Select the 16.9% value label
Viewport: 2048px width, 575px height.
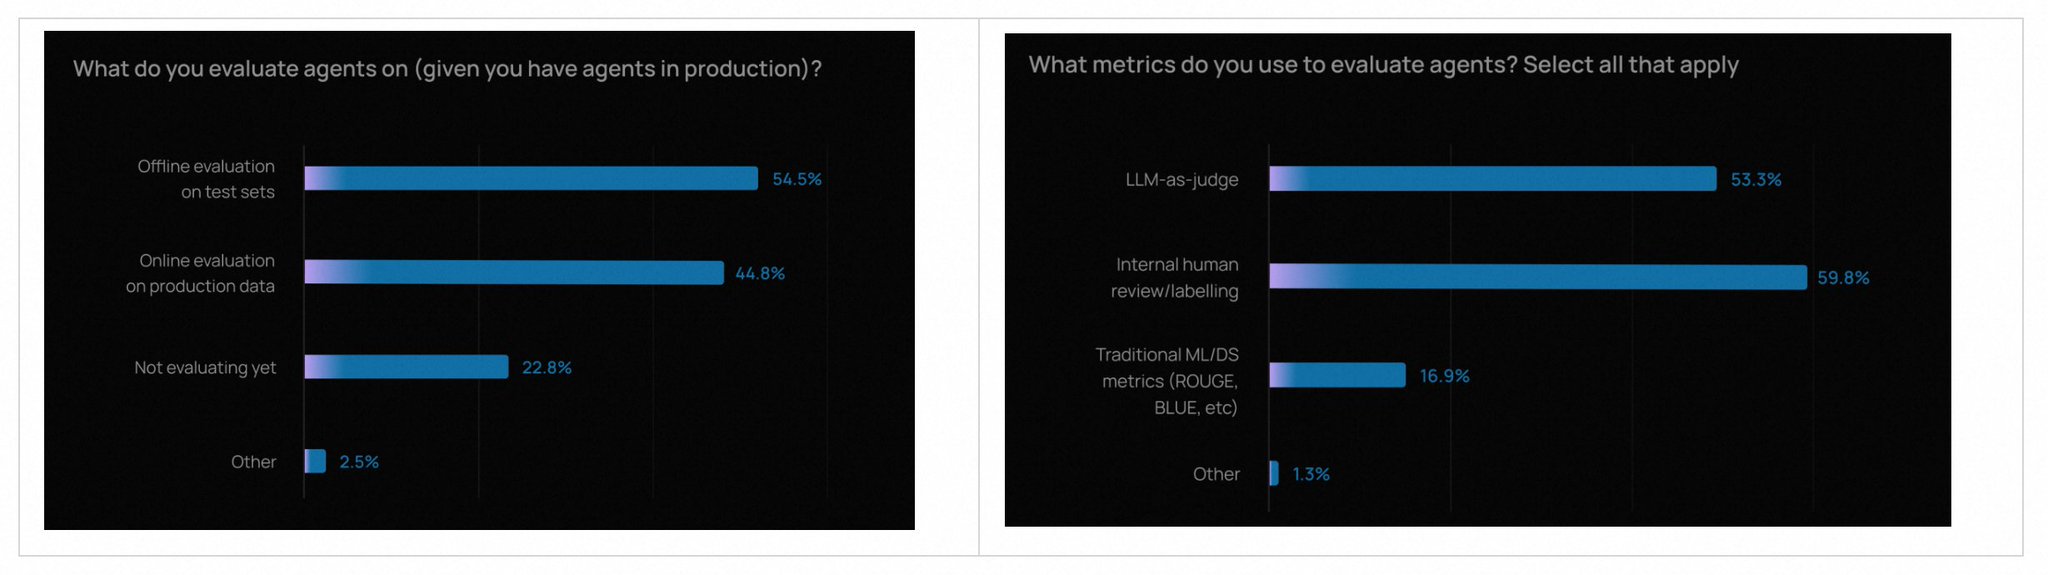pyautogui.click(x=1444, y=376)
